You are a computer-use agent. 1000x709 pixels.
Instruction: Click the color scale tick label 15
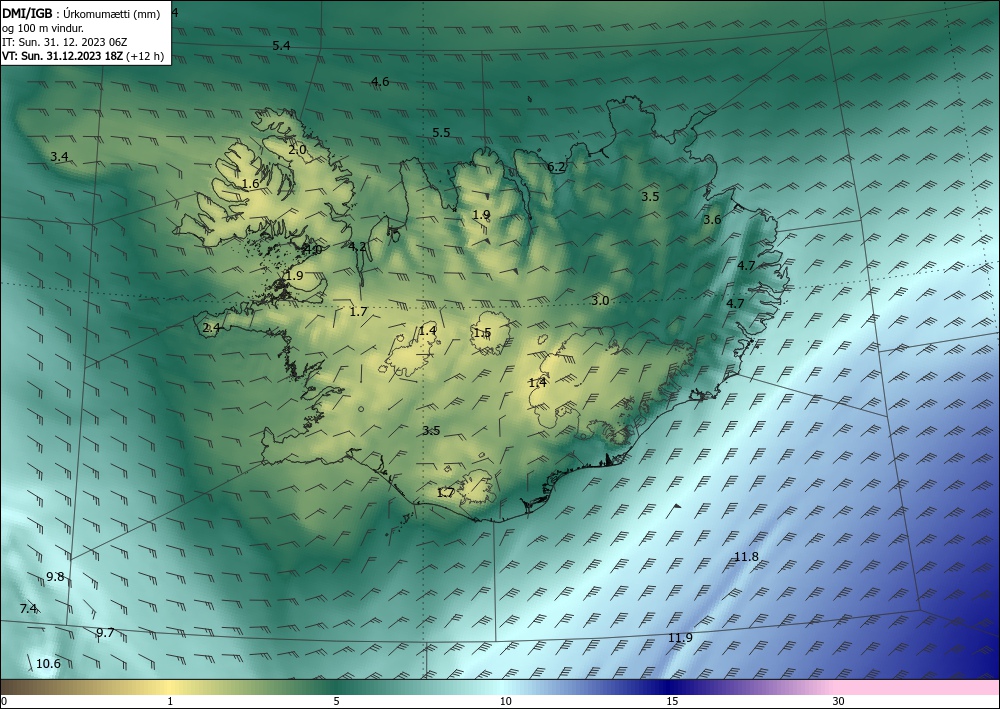pyautogui.click(x=672, y=701)
